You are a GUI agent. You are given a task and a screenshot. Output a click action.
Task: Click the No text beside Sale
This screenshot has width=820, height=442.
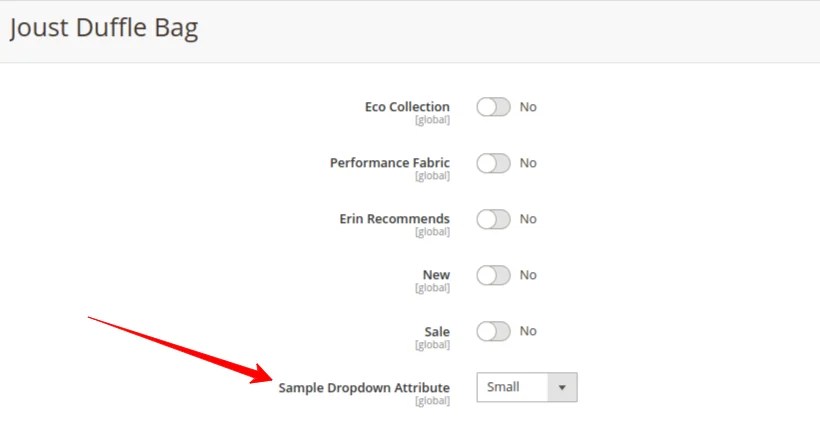pos(528,331)
